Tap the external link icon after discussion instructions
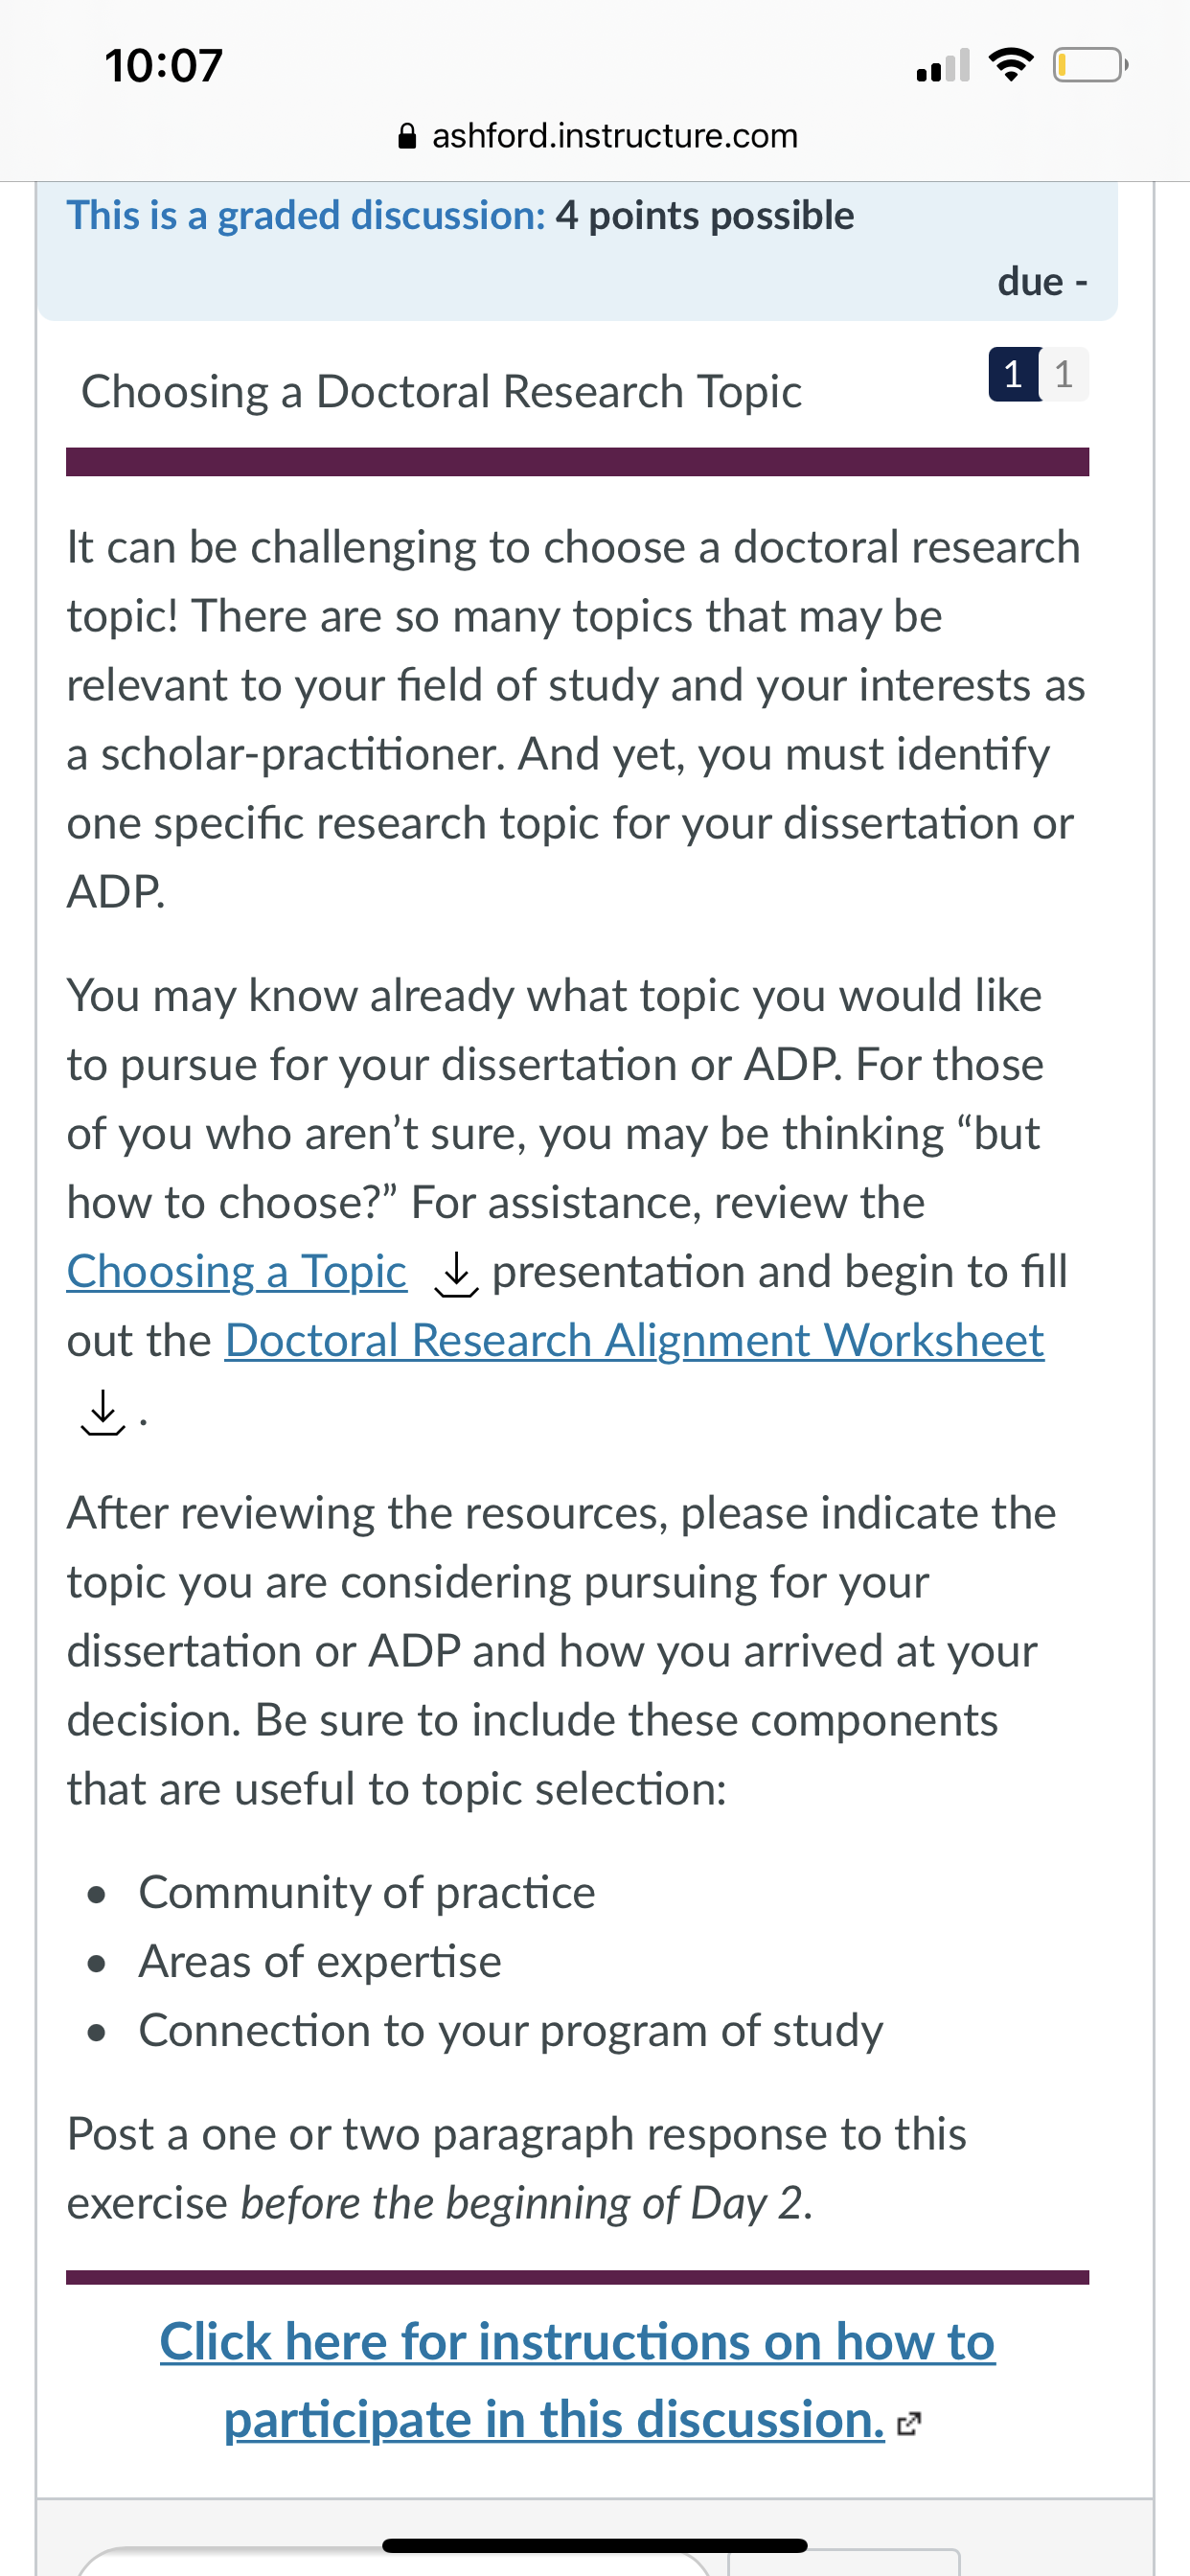 pos(908,2424)
